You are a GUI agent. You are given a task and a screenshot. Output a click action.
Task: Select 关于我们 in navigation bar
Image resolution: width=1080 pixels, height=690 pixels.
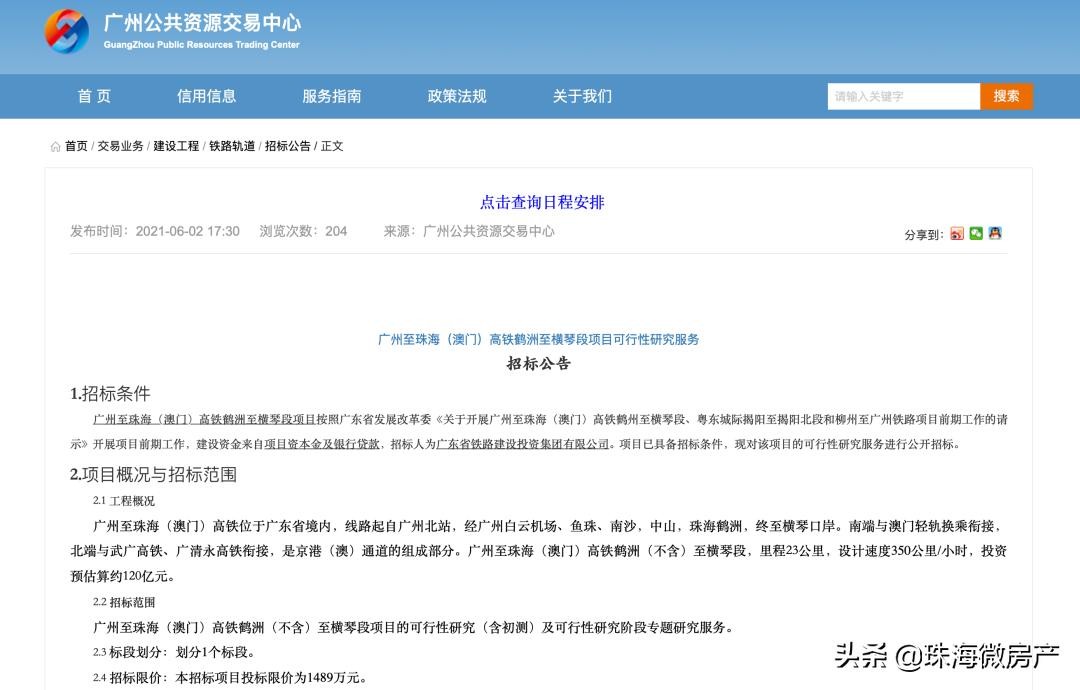coord(581,96)
